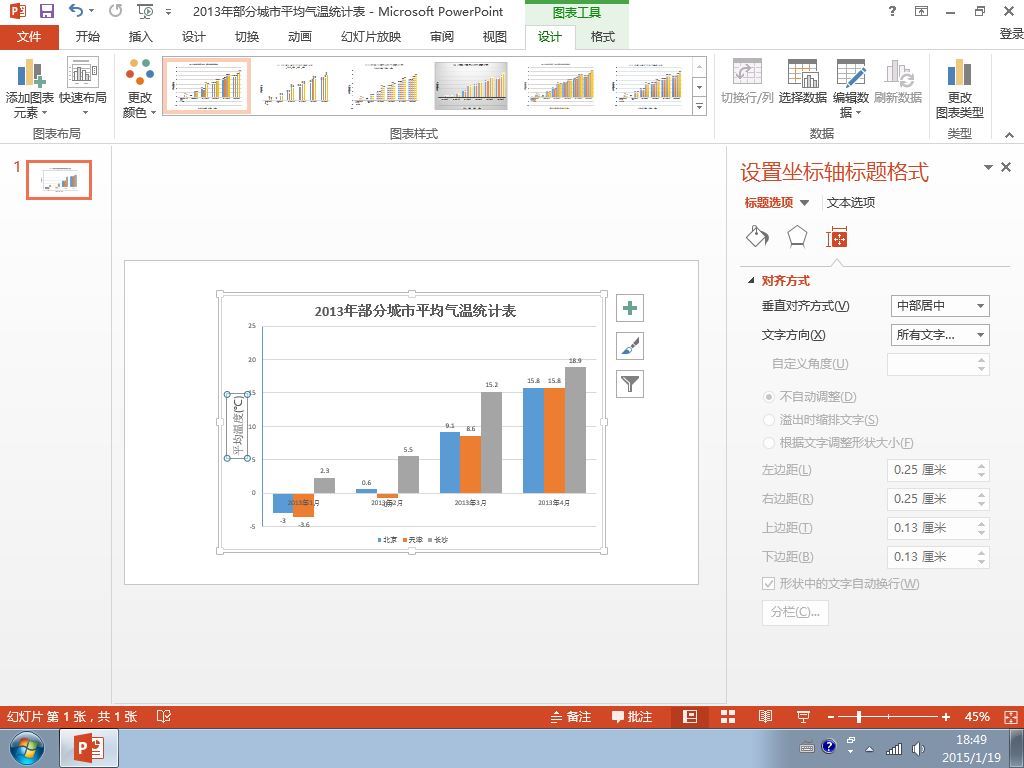Switch to the 插入 ribbon tab

click(140, 37)
